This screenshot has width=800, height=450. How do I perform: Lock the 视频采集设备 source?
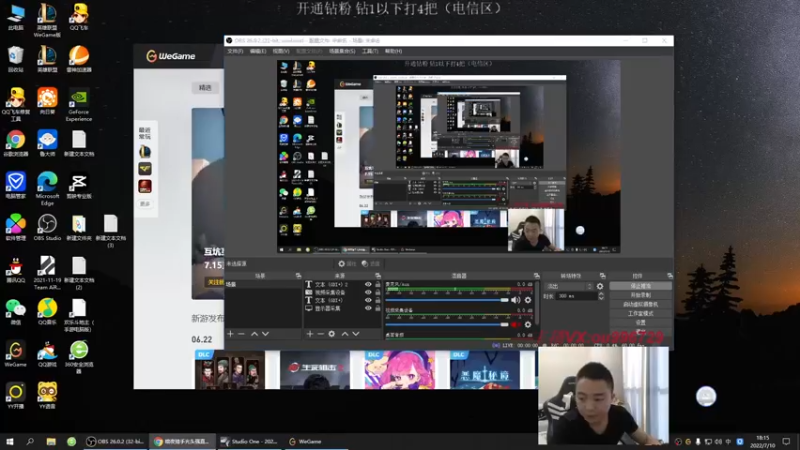coord(378,292)
